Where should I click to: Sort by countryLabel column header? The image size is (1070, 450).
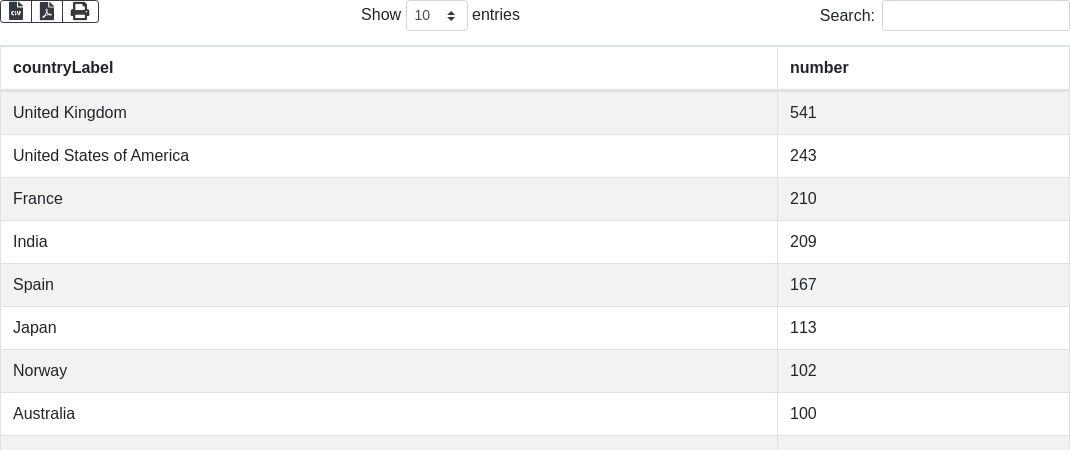[63, 68]
